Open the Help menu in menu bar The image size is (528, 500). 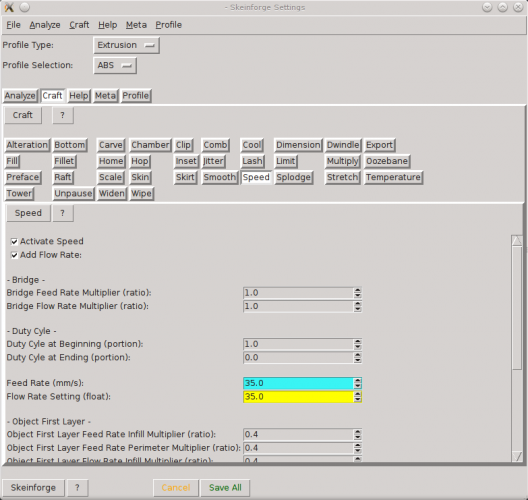click(x=107, y=25)
